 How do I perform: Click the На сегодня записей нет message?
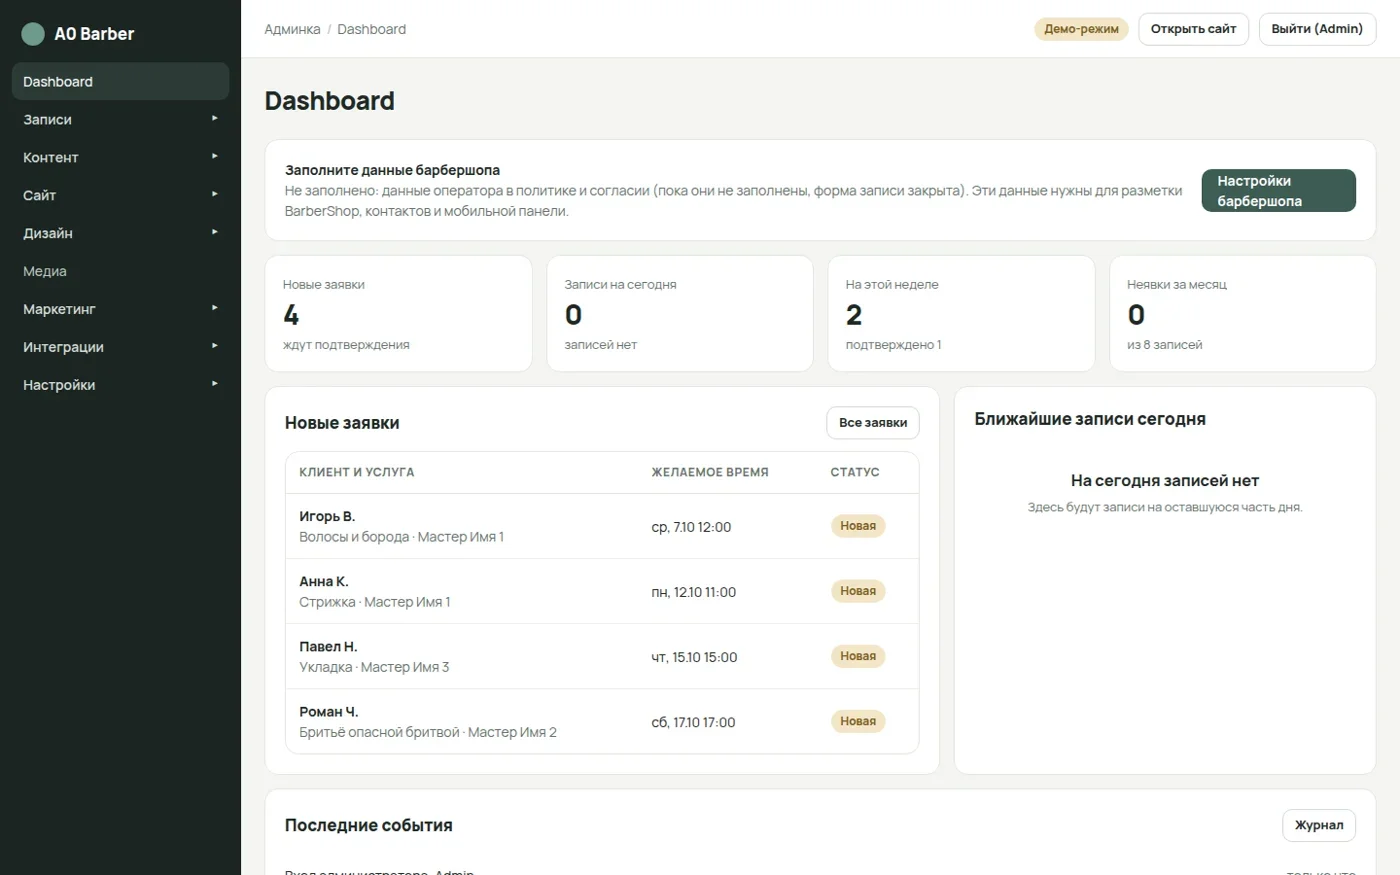1165,481
